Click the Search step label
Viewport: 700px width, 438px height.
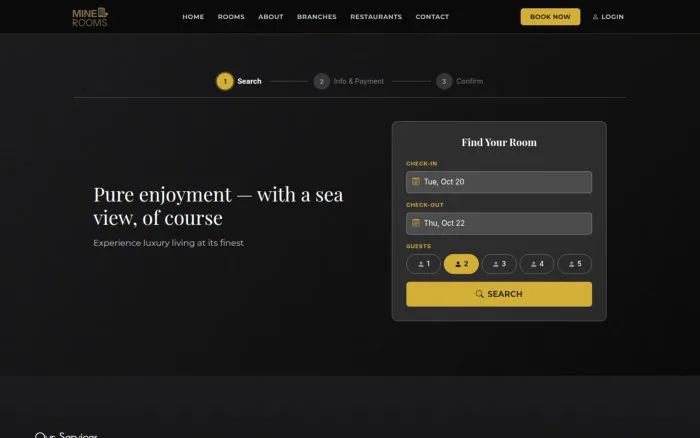[249, 81]
